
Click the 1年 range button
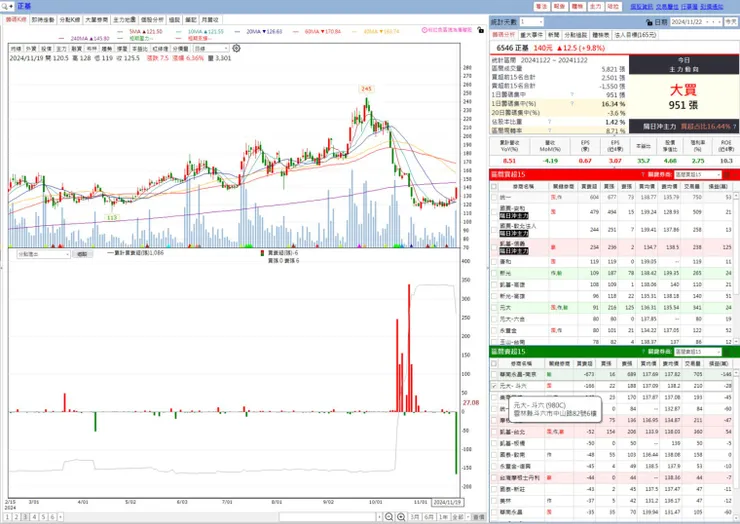pyautogui.click(x=443, y=517)
